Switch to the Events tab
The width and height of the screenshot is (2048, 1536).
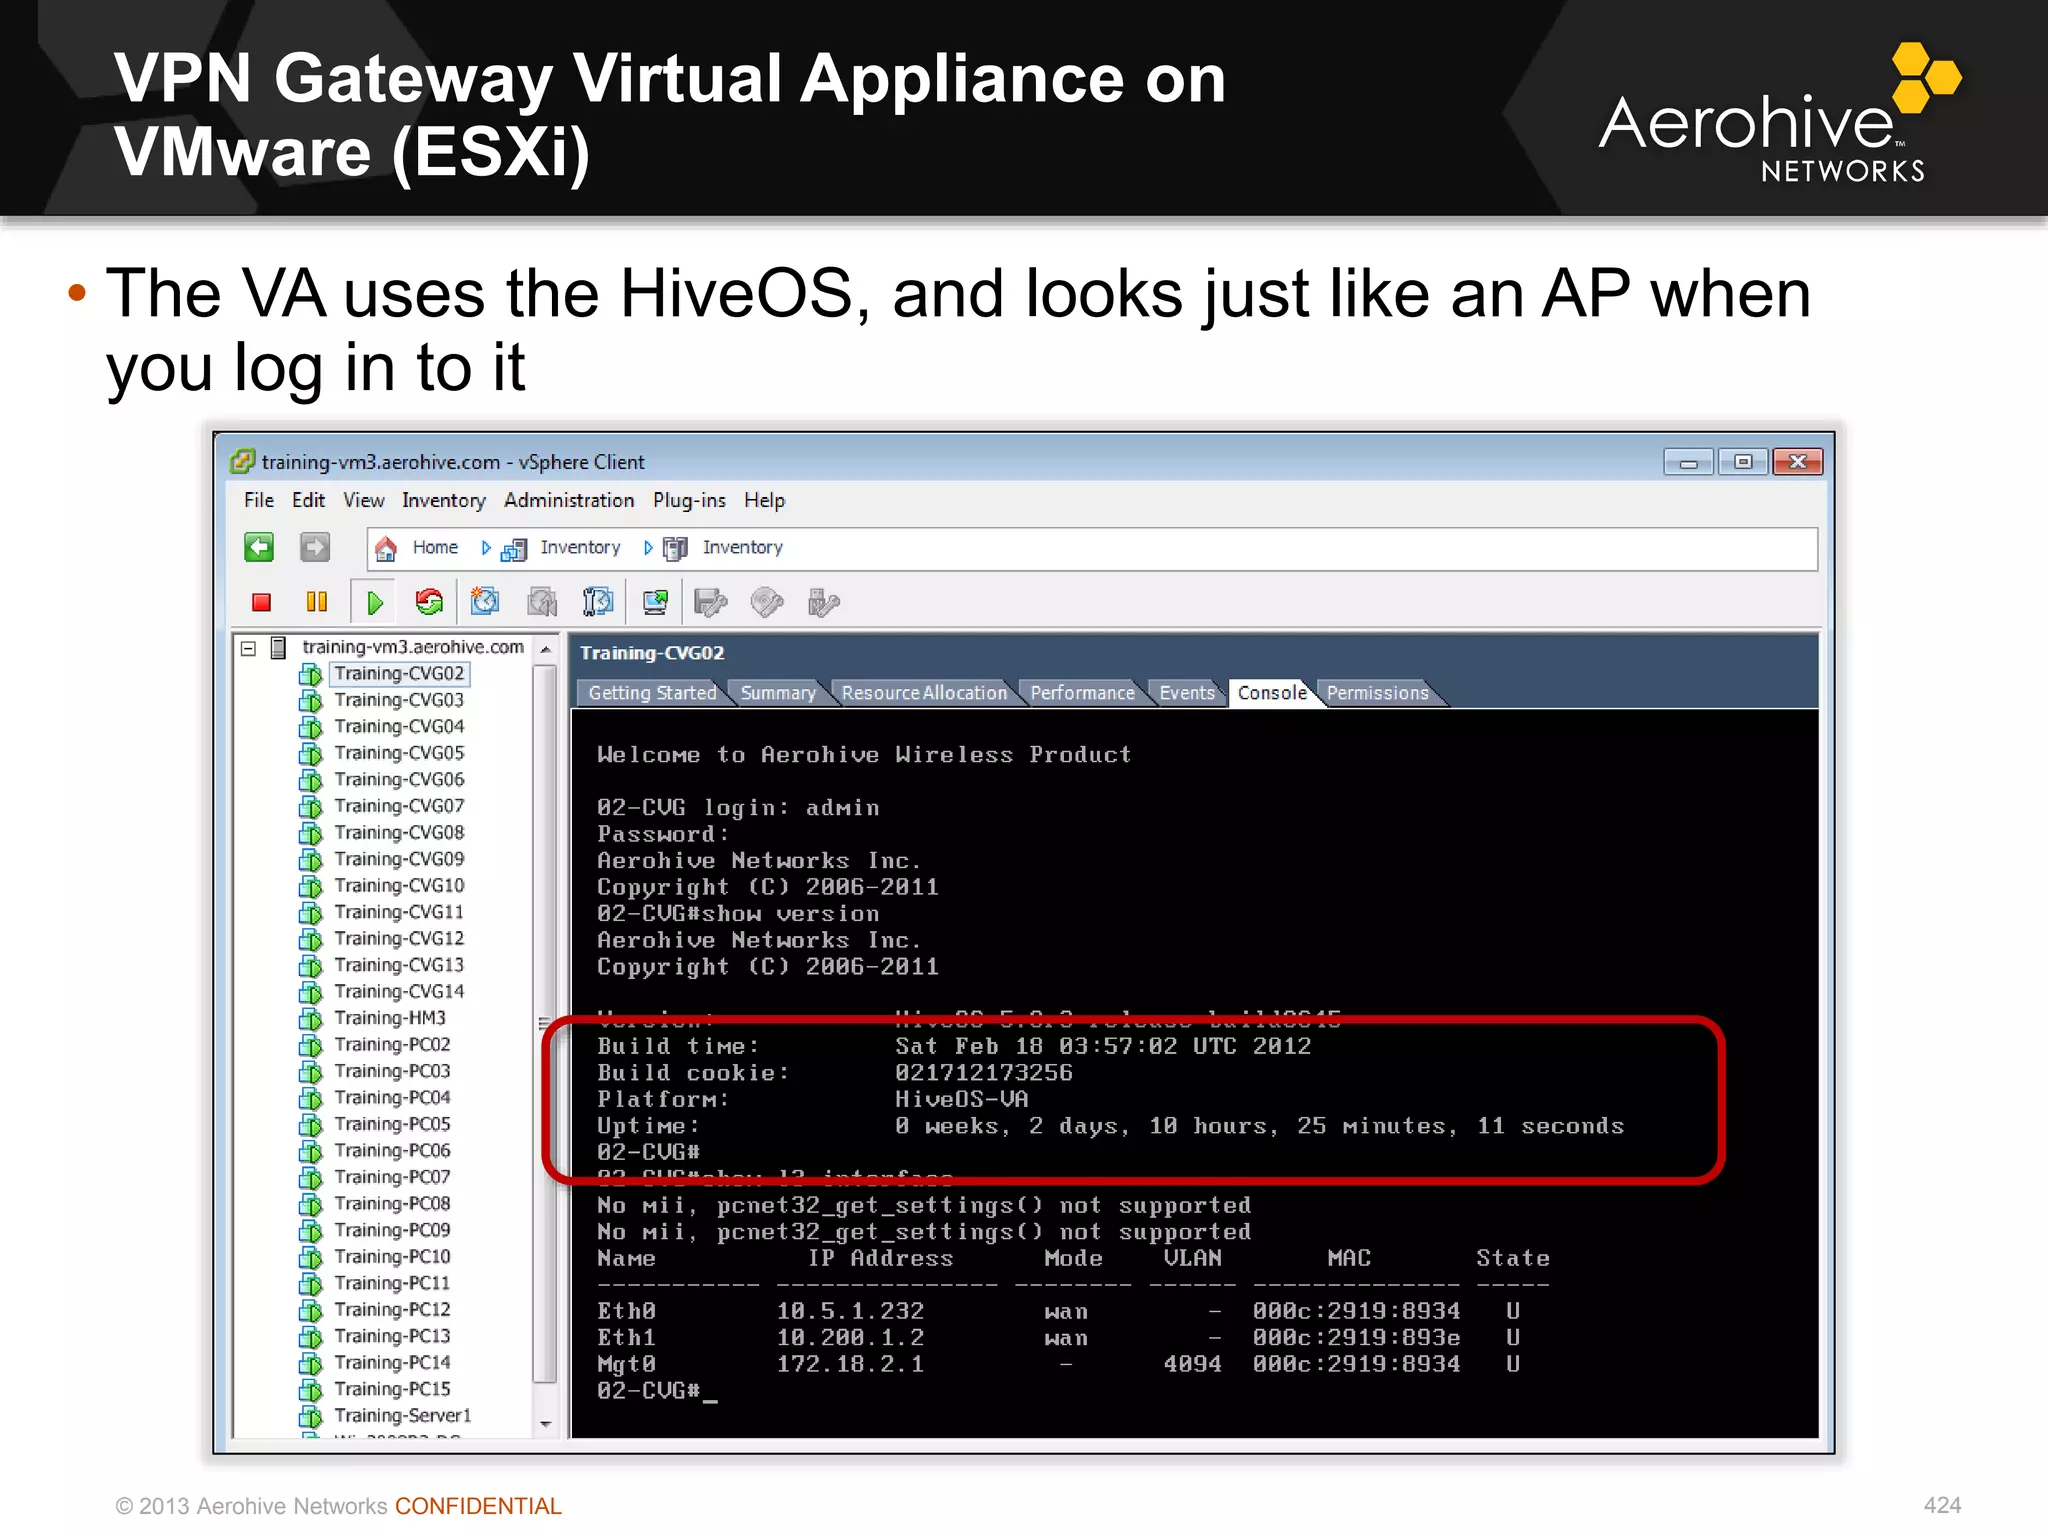1187,693
